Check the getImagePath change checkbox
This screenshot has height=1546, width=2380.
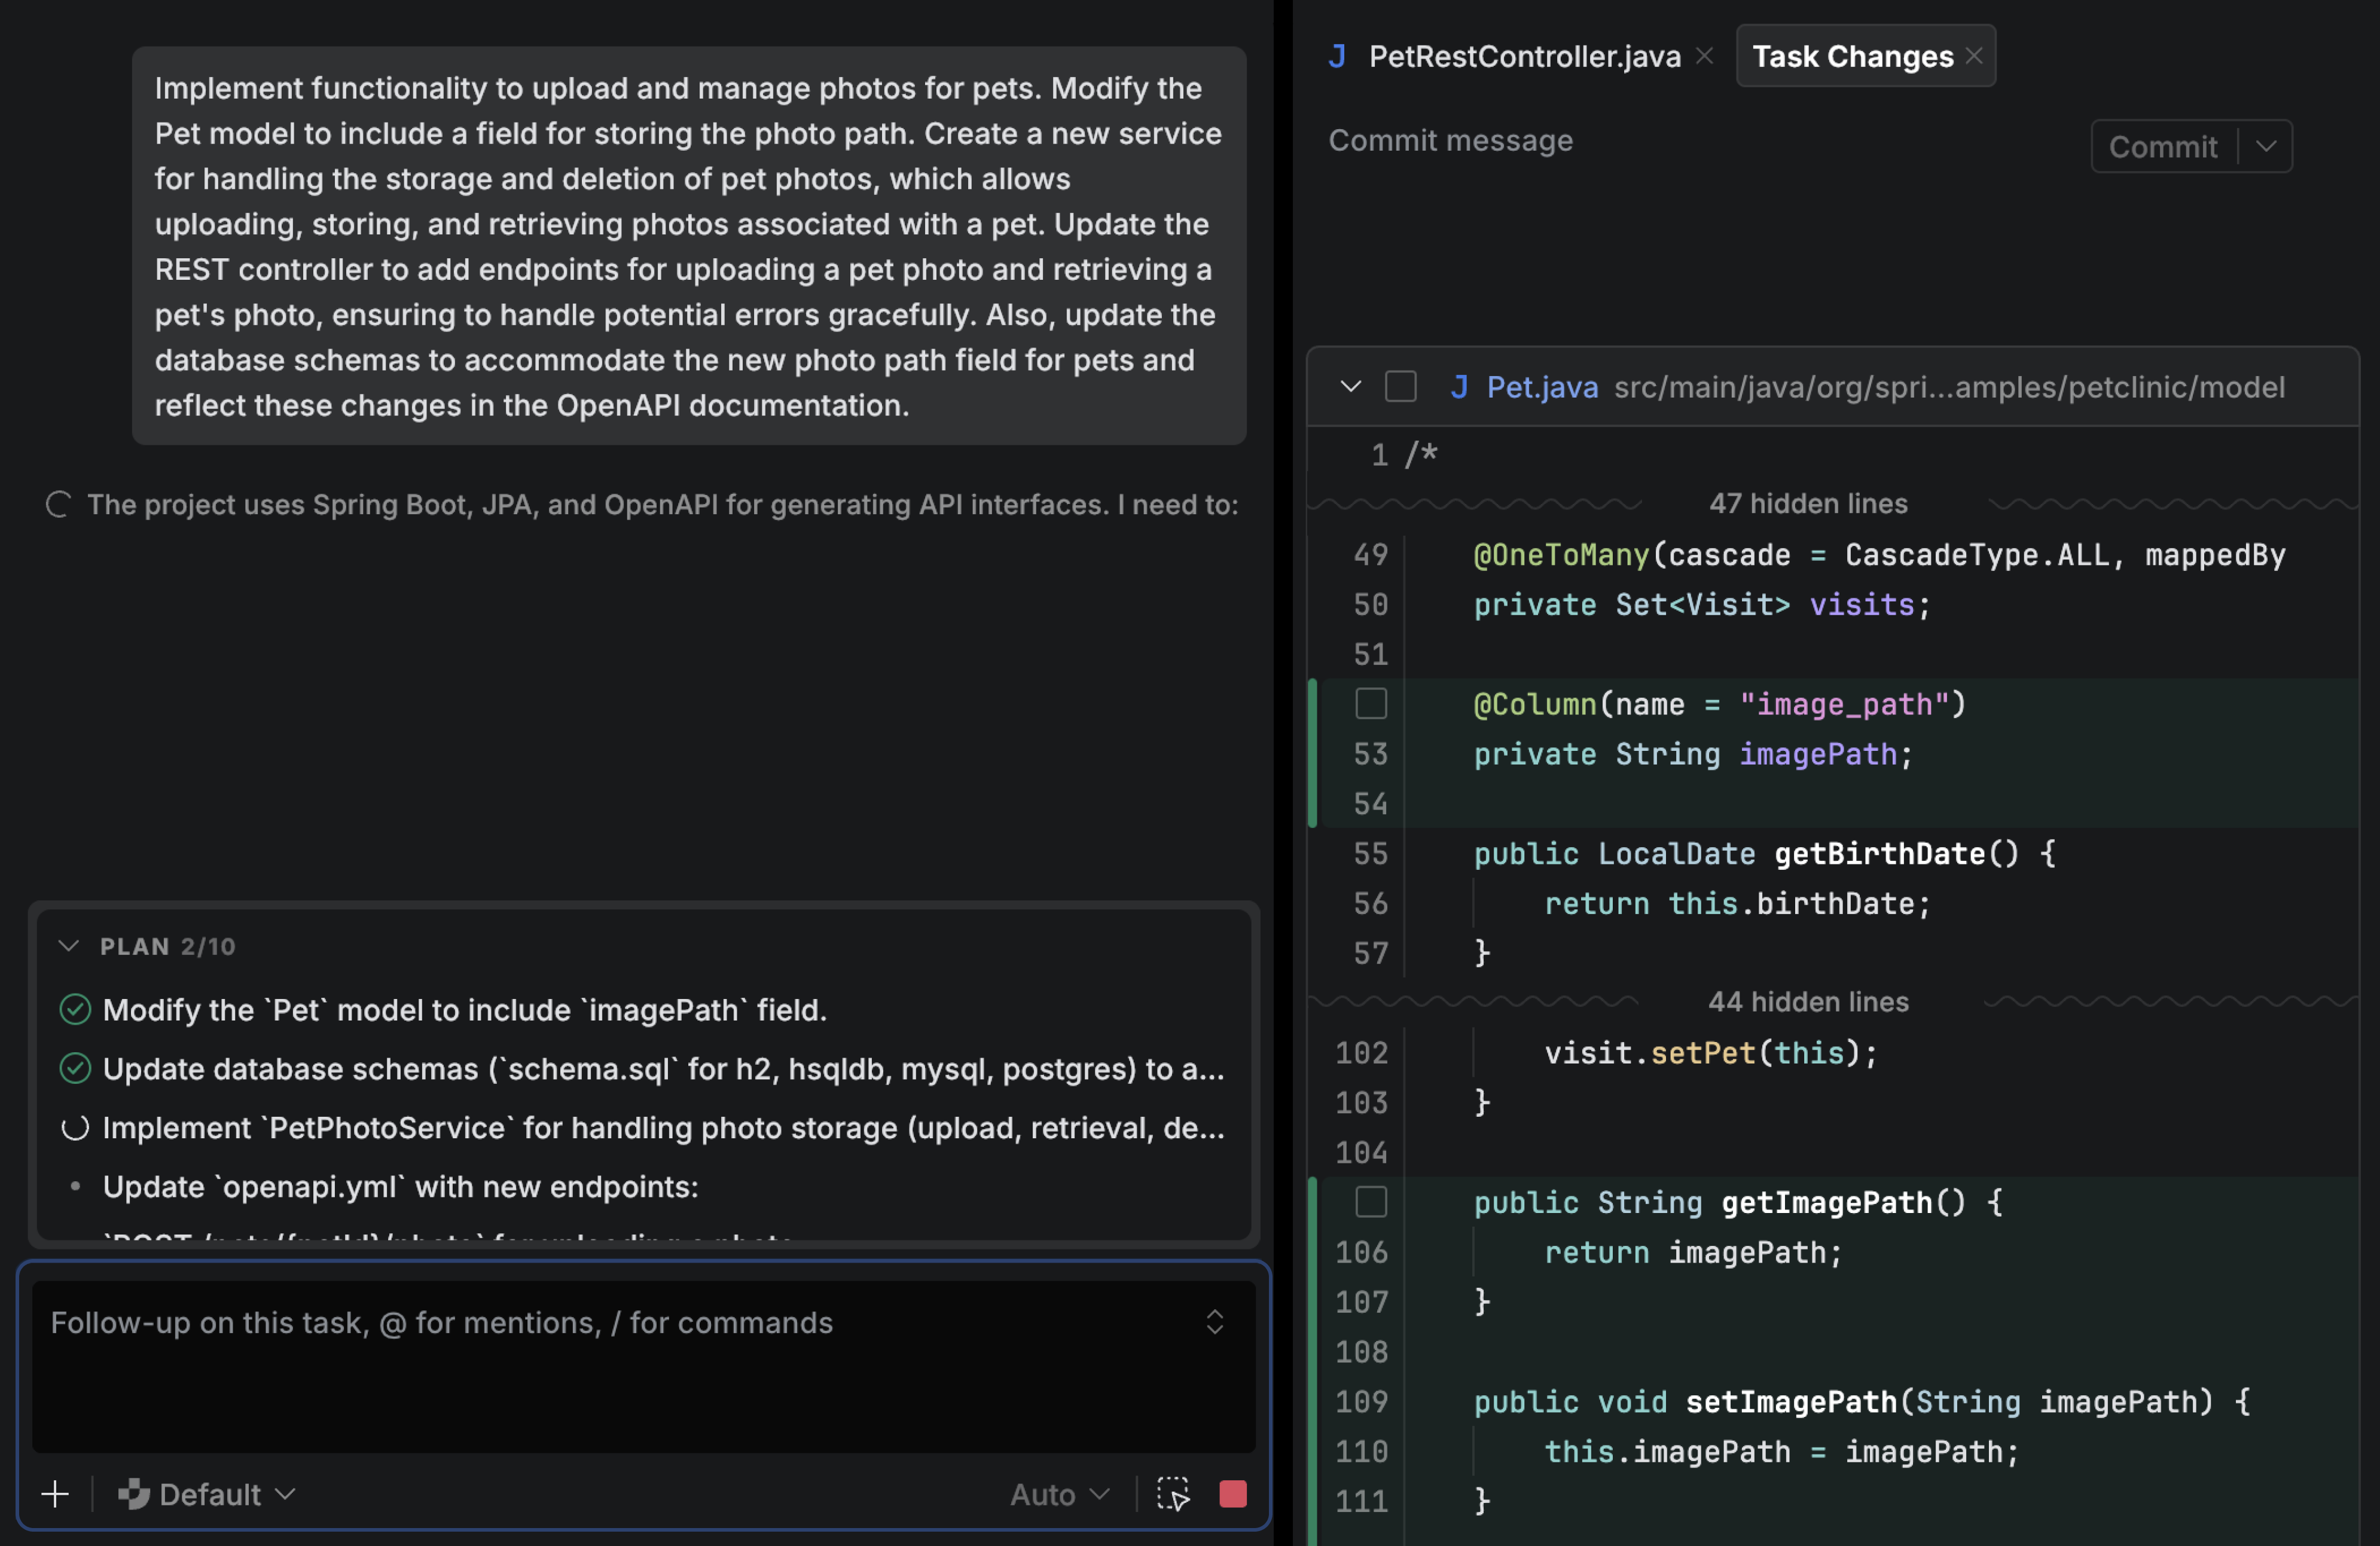1371,1202
